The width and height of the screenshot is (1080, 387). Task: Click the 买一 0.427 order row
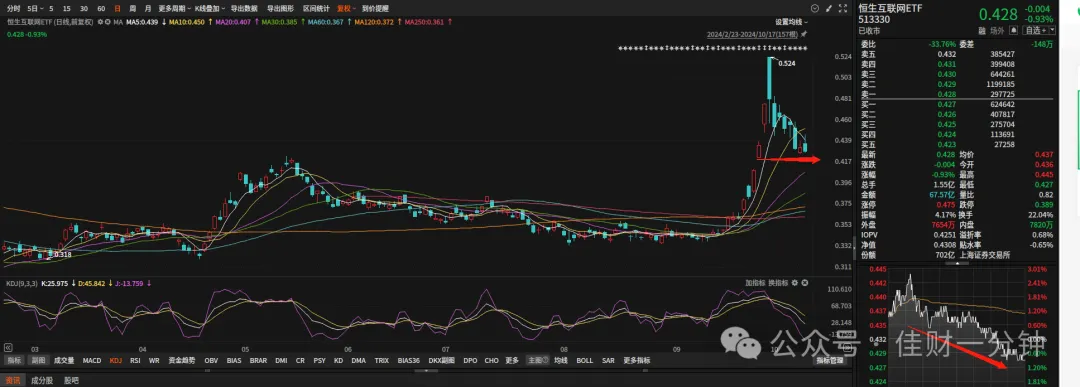tap(956, 104)
